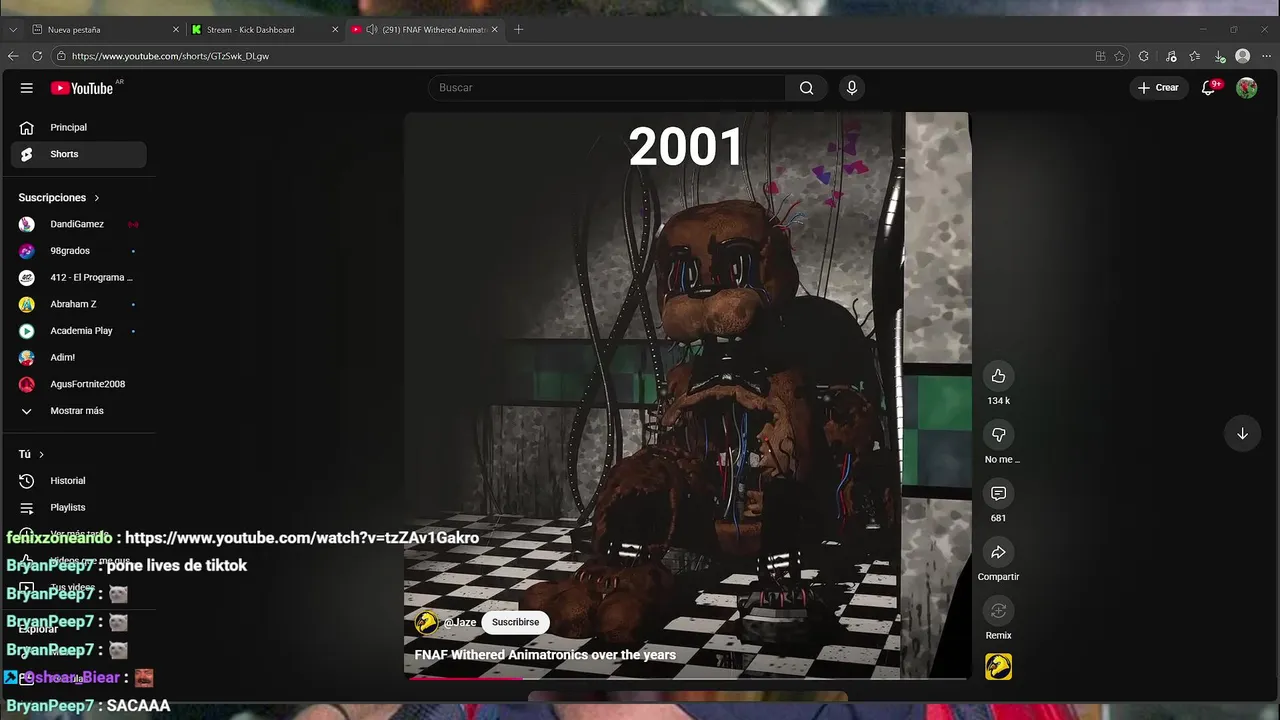Click the search magnifier button

pos(806,88)
